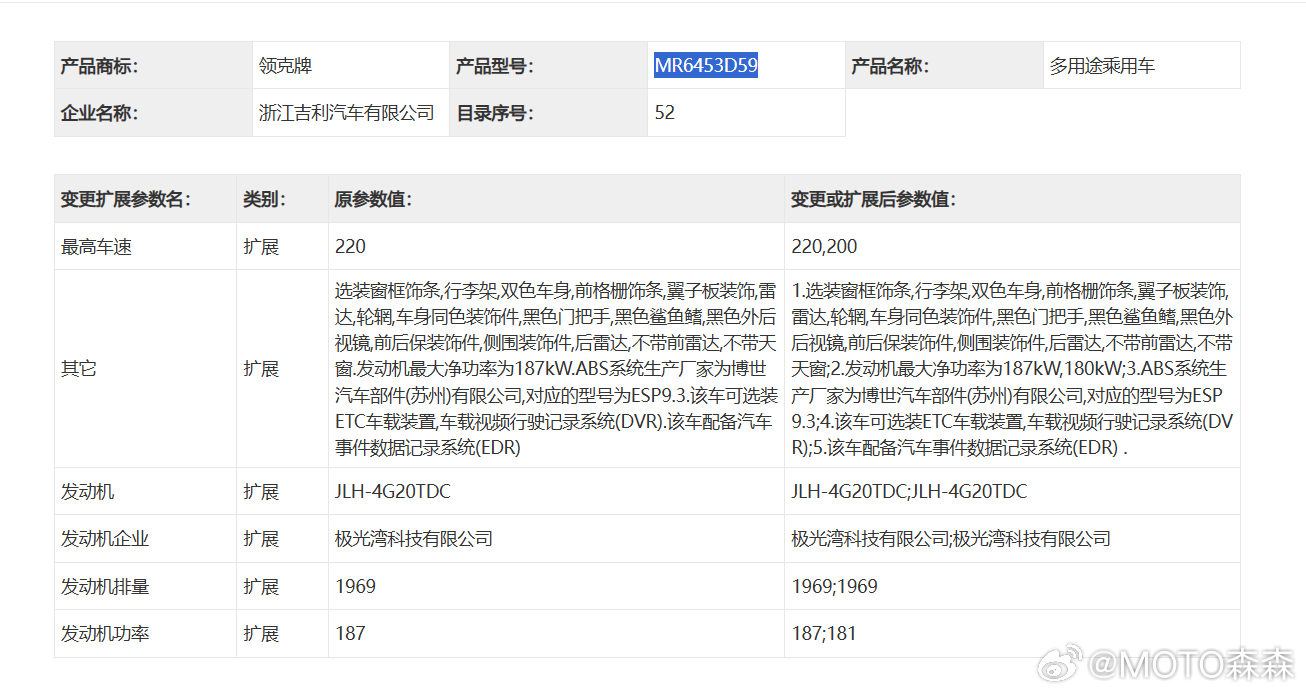The image size is (1306, 695).
Task: Click the 产品名称 label cell
Action: coord(944,66)
